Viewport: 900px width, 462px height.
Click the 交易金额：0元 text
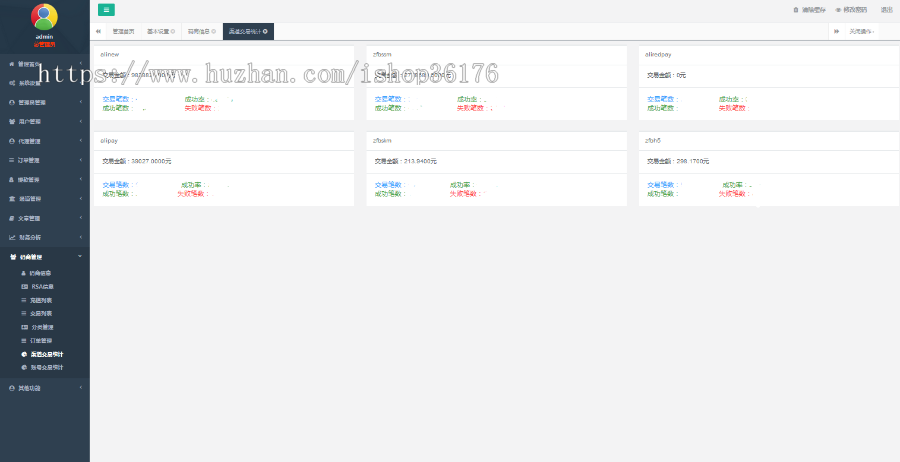(666, 75)
